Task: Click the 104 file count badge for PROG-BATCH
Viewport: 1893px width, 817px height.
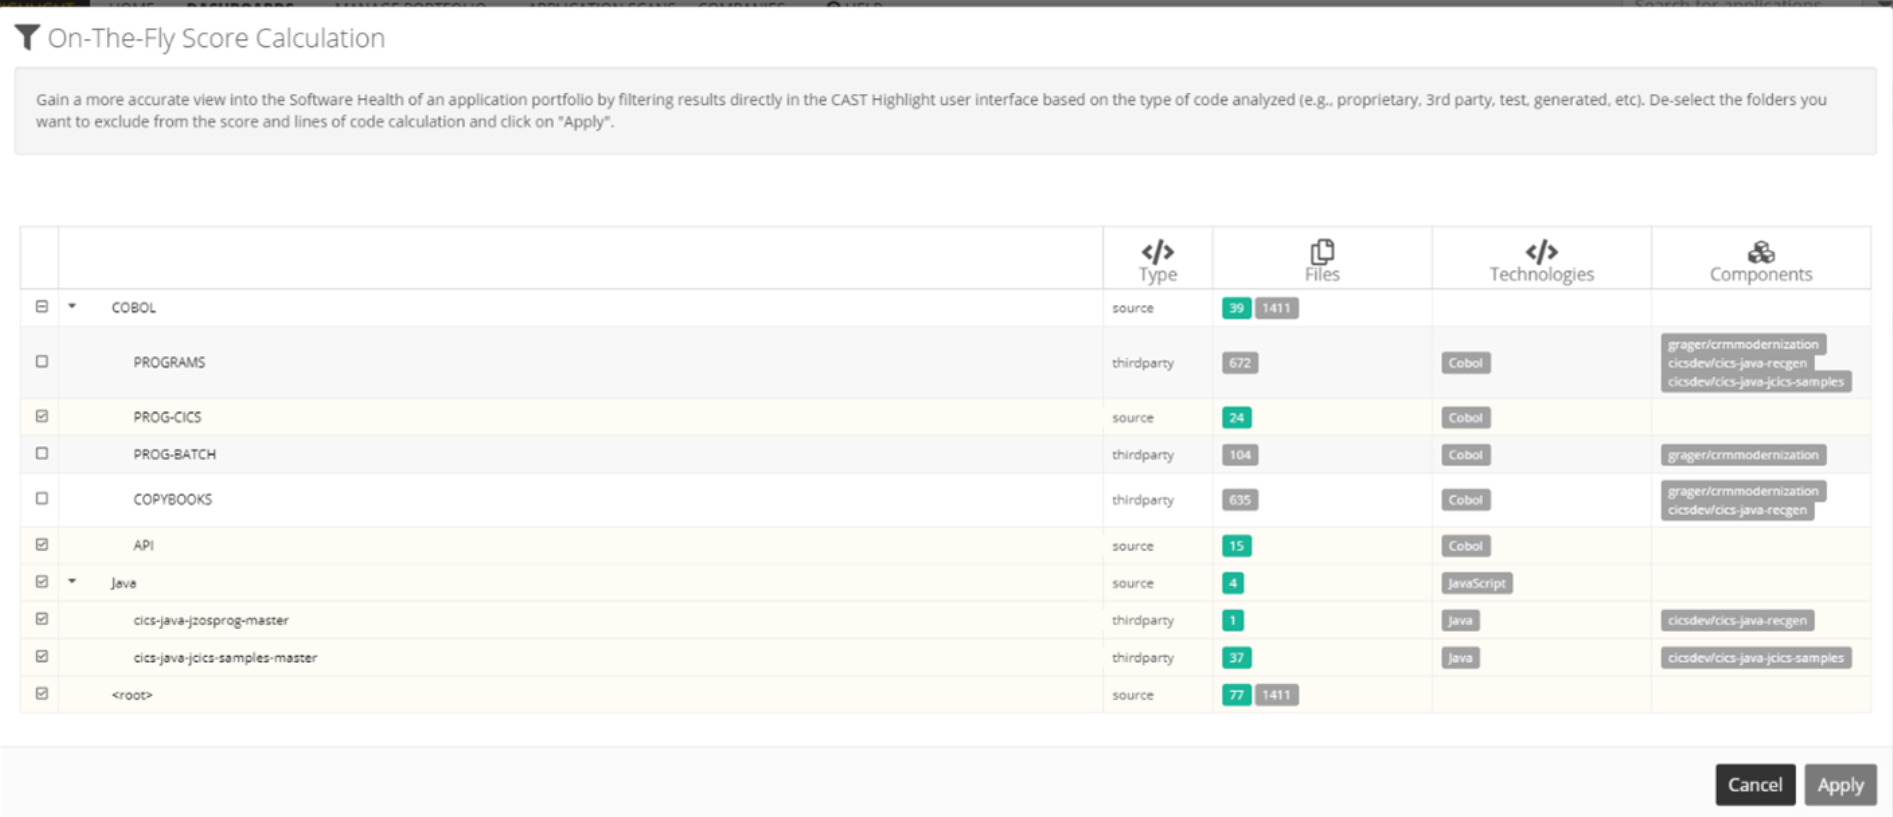Action: click(1240, 455)
